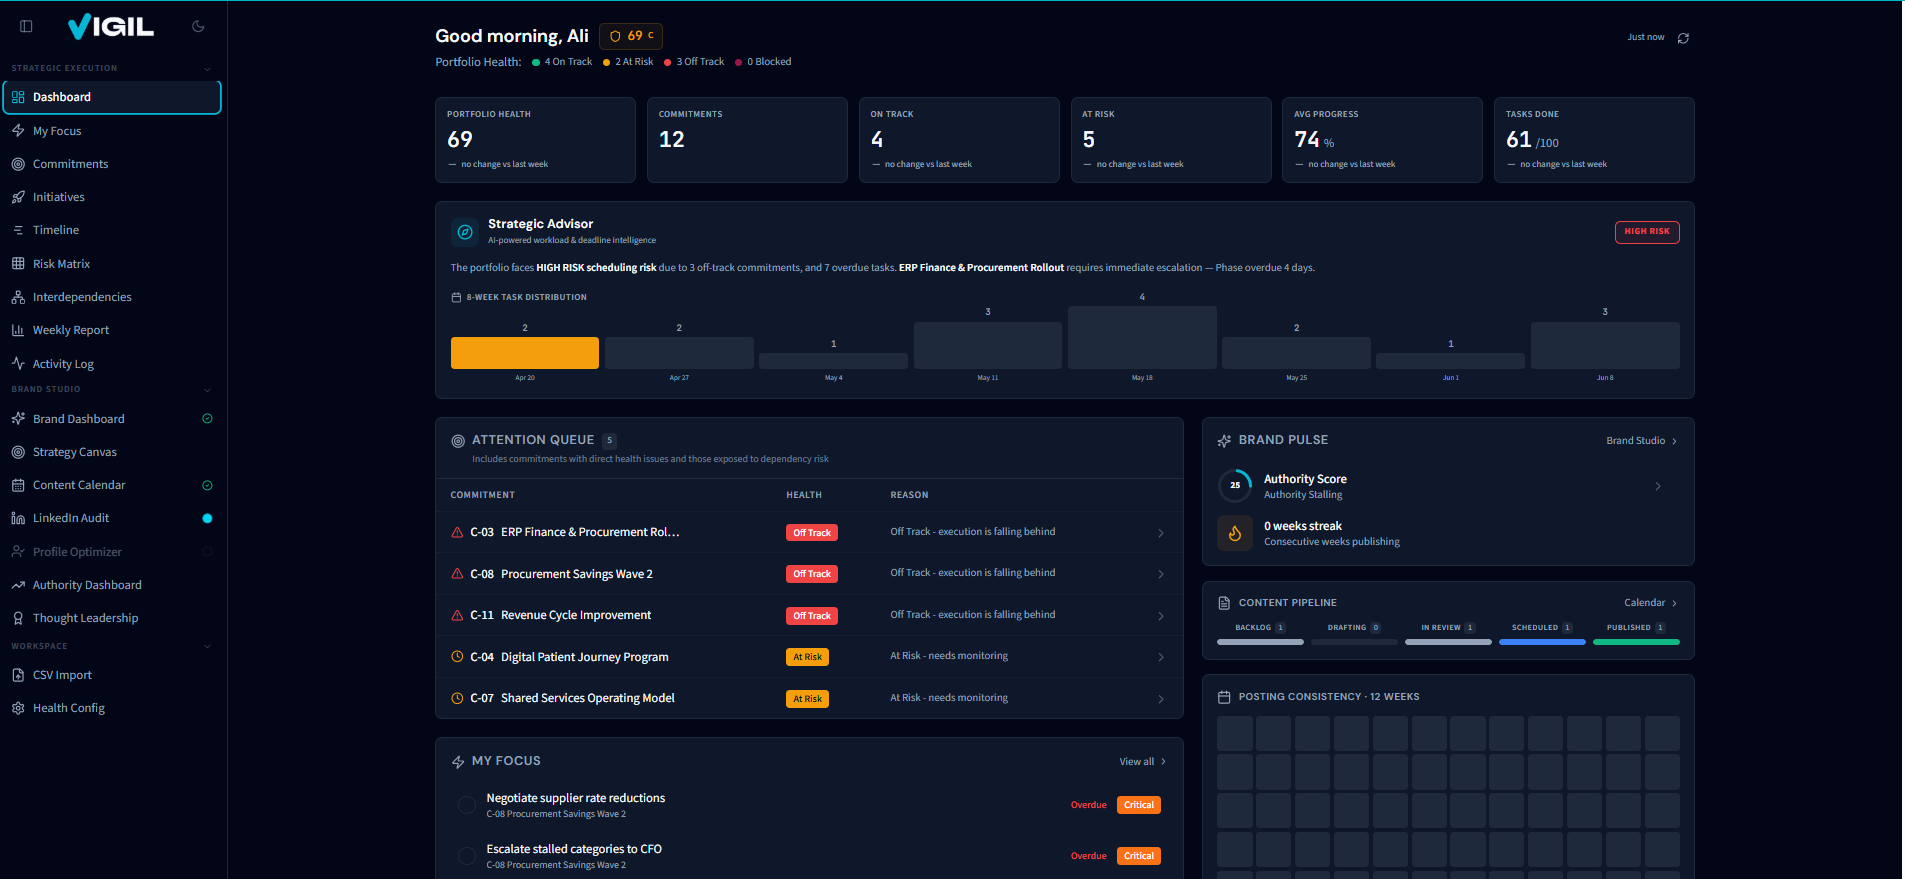This screenshot has width=1905, height=879.
Task: Select the orange Apr 20 bar
Action: pyautogui.click(x=525, y=353)
